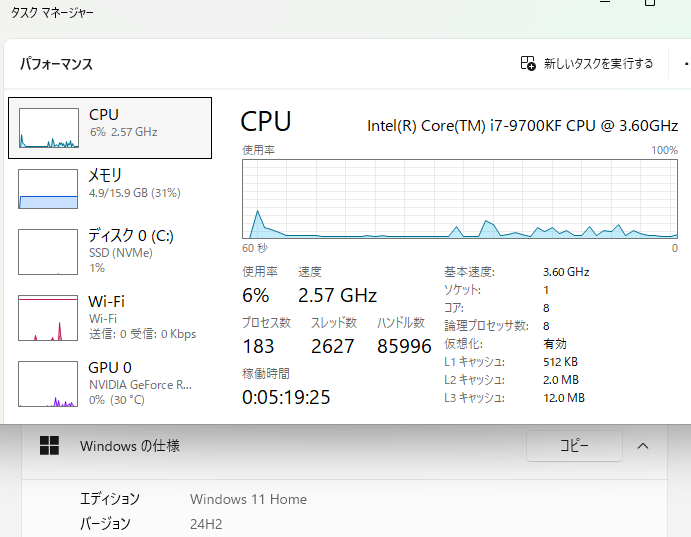Select the ディスク 0 (C:) graph thumbnail
Viewport: 691px width, 537px height.
[x=48, y=252]
